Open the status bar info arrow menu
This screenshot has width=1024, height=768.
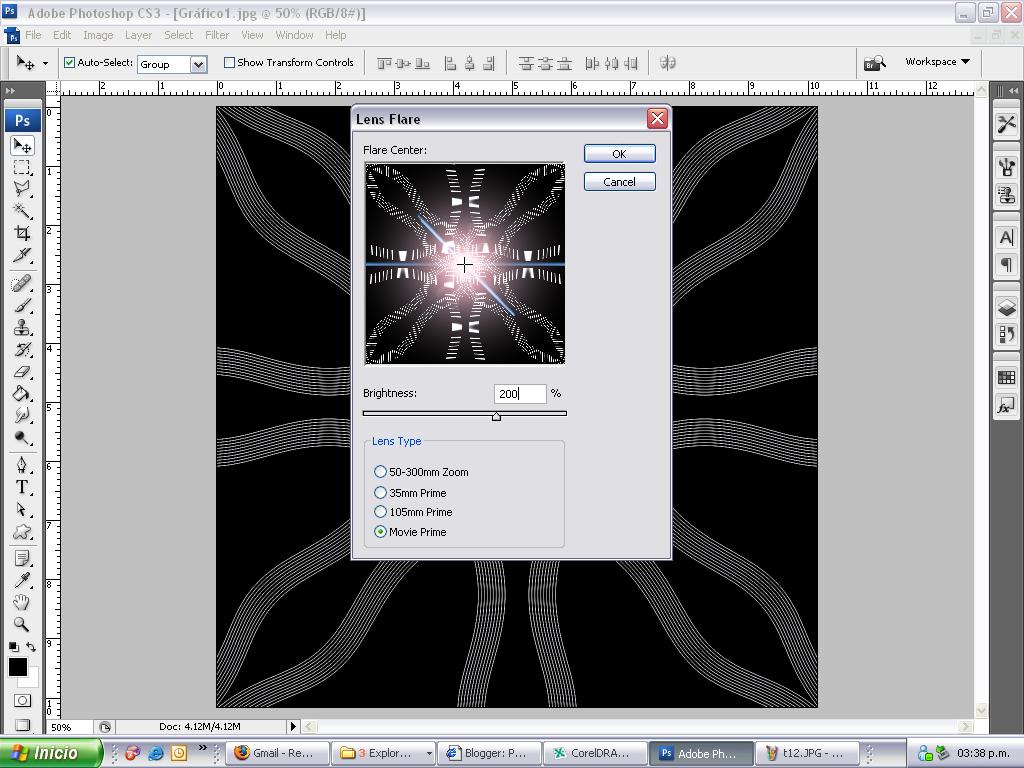pyautogui.click(x=293, y=726)
